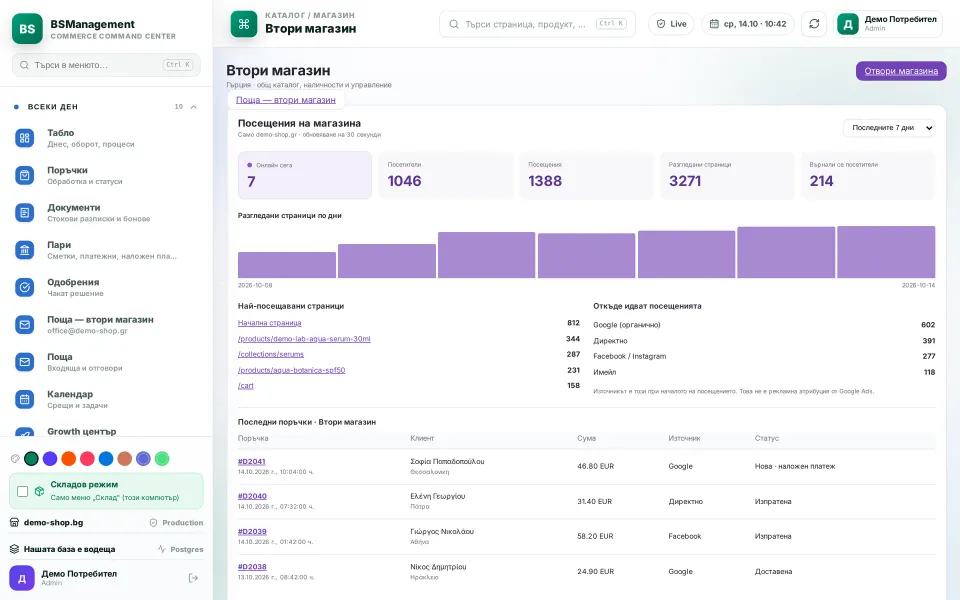Select Поръчки menu item text

click(67, 170)
